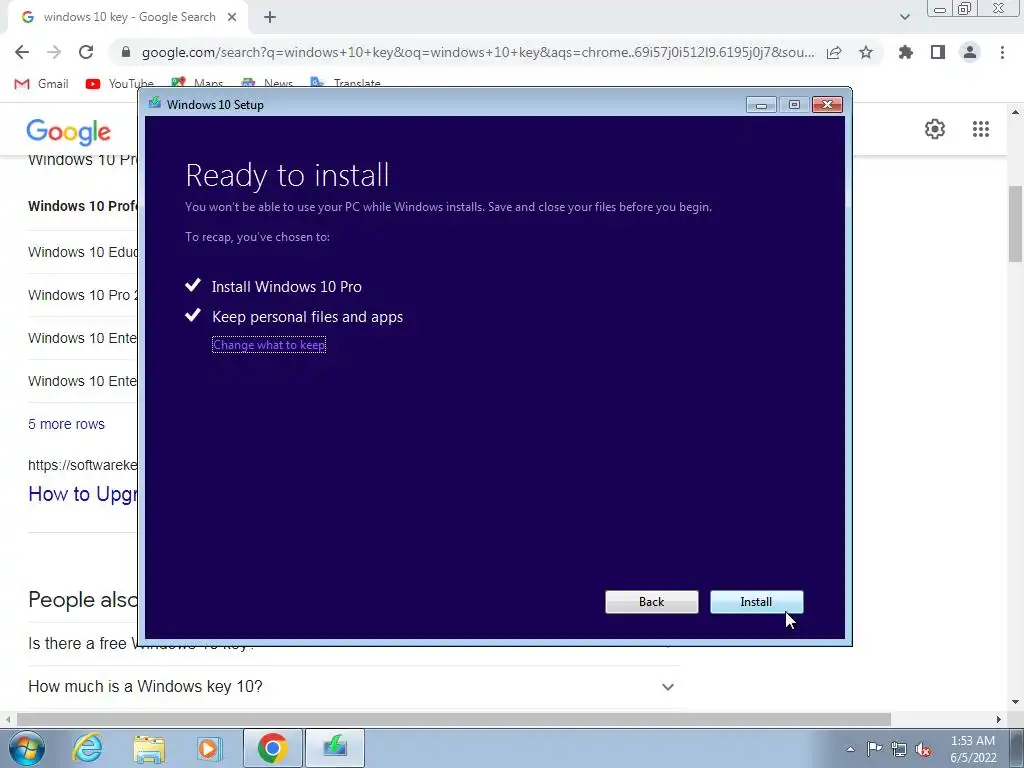Switch to Windows 10 Setup taskbar icon

[x=334, y=748]
